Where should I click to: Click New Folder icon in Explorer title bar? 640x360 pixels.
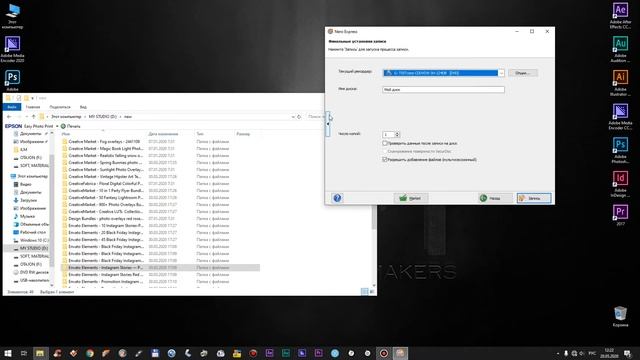point(26,98)
